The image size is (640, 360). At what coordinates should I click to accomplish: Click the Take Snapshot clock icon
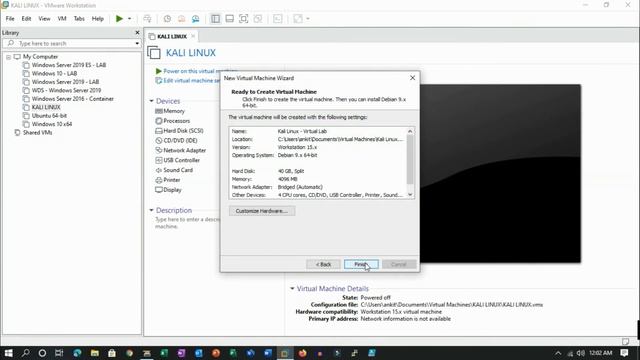tap(167, 19)
